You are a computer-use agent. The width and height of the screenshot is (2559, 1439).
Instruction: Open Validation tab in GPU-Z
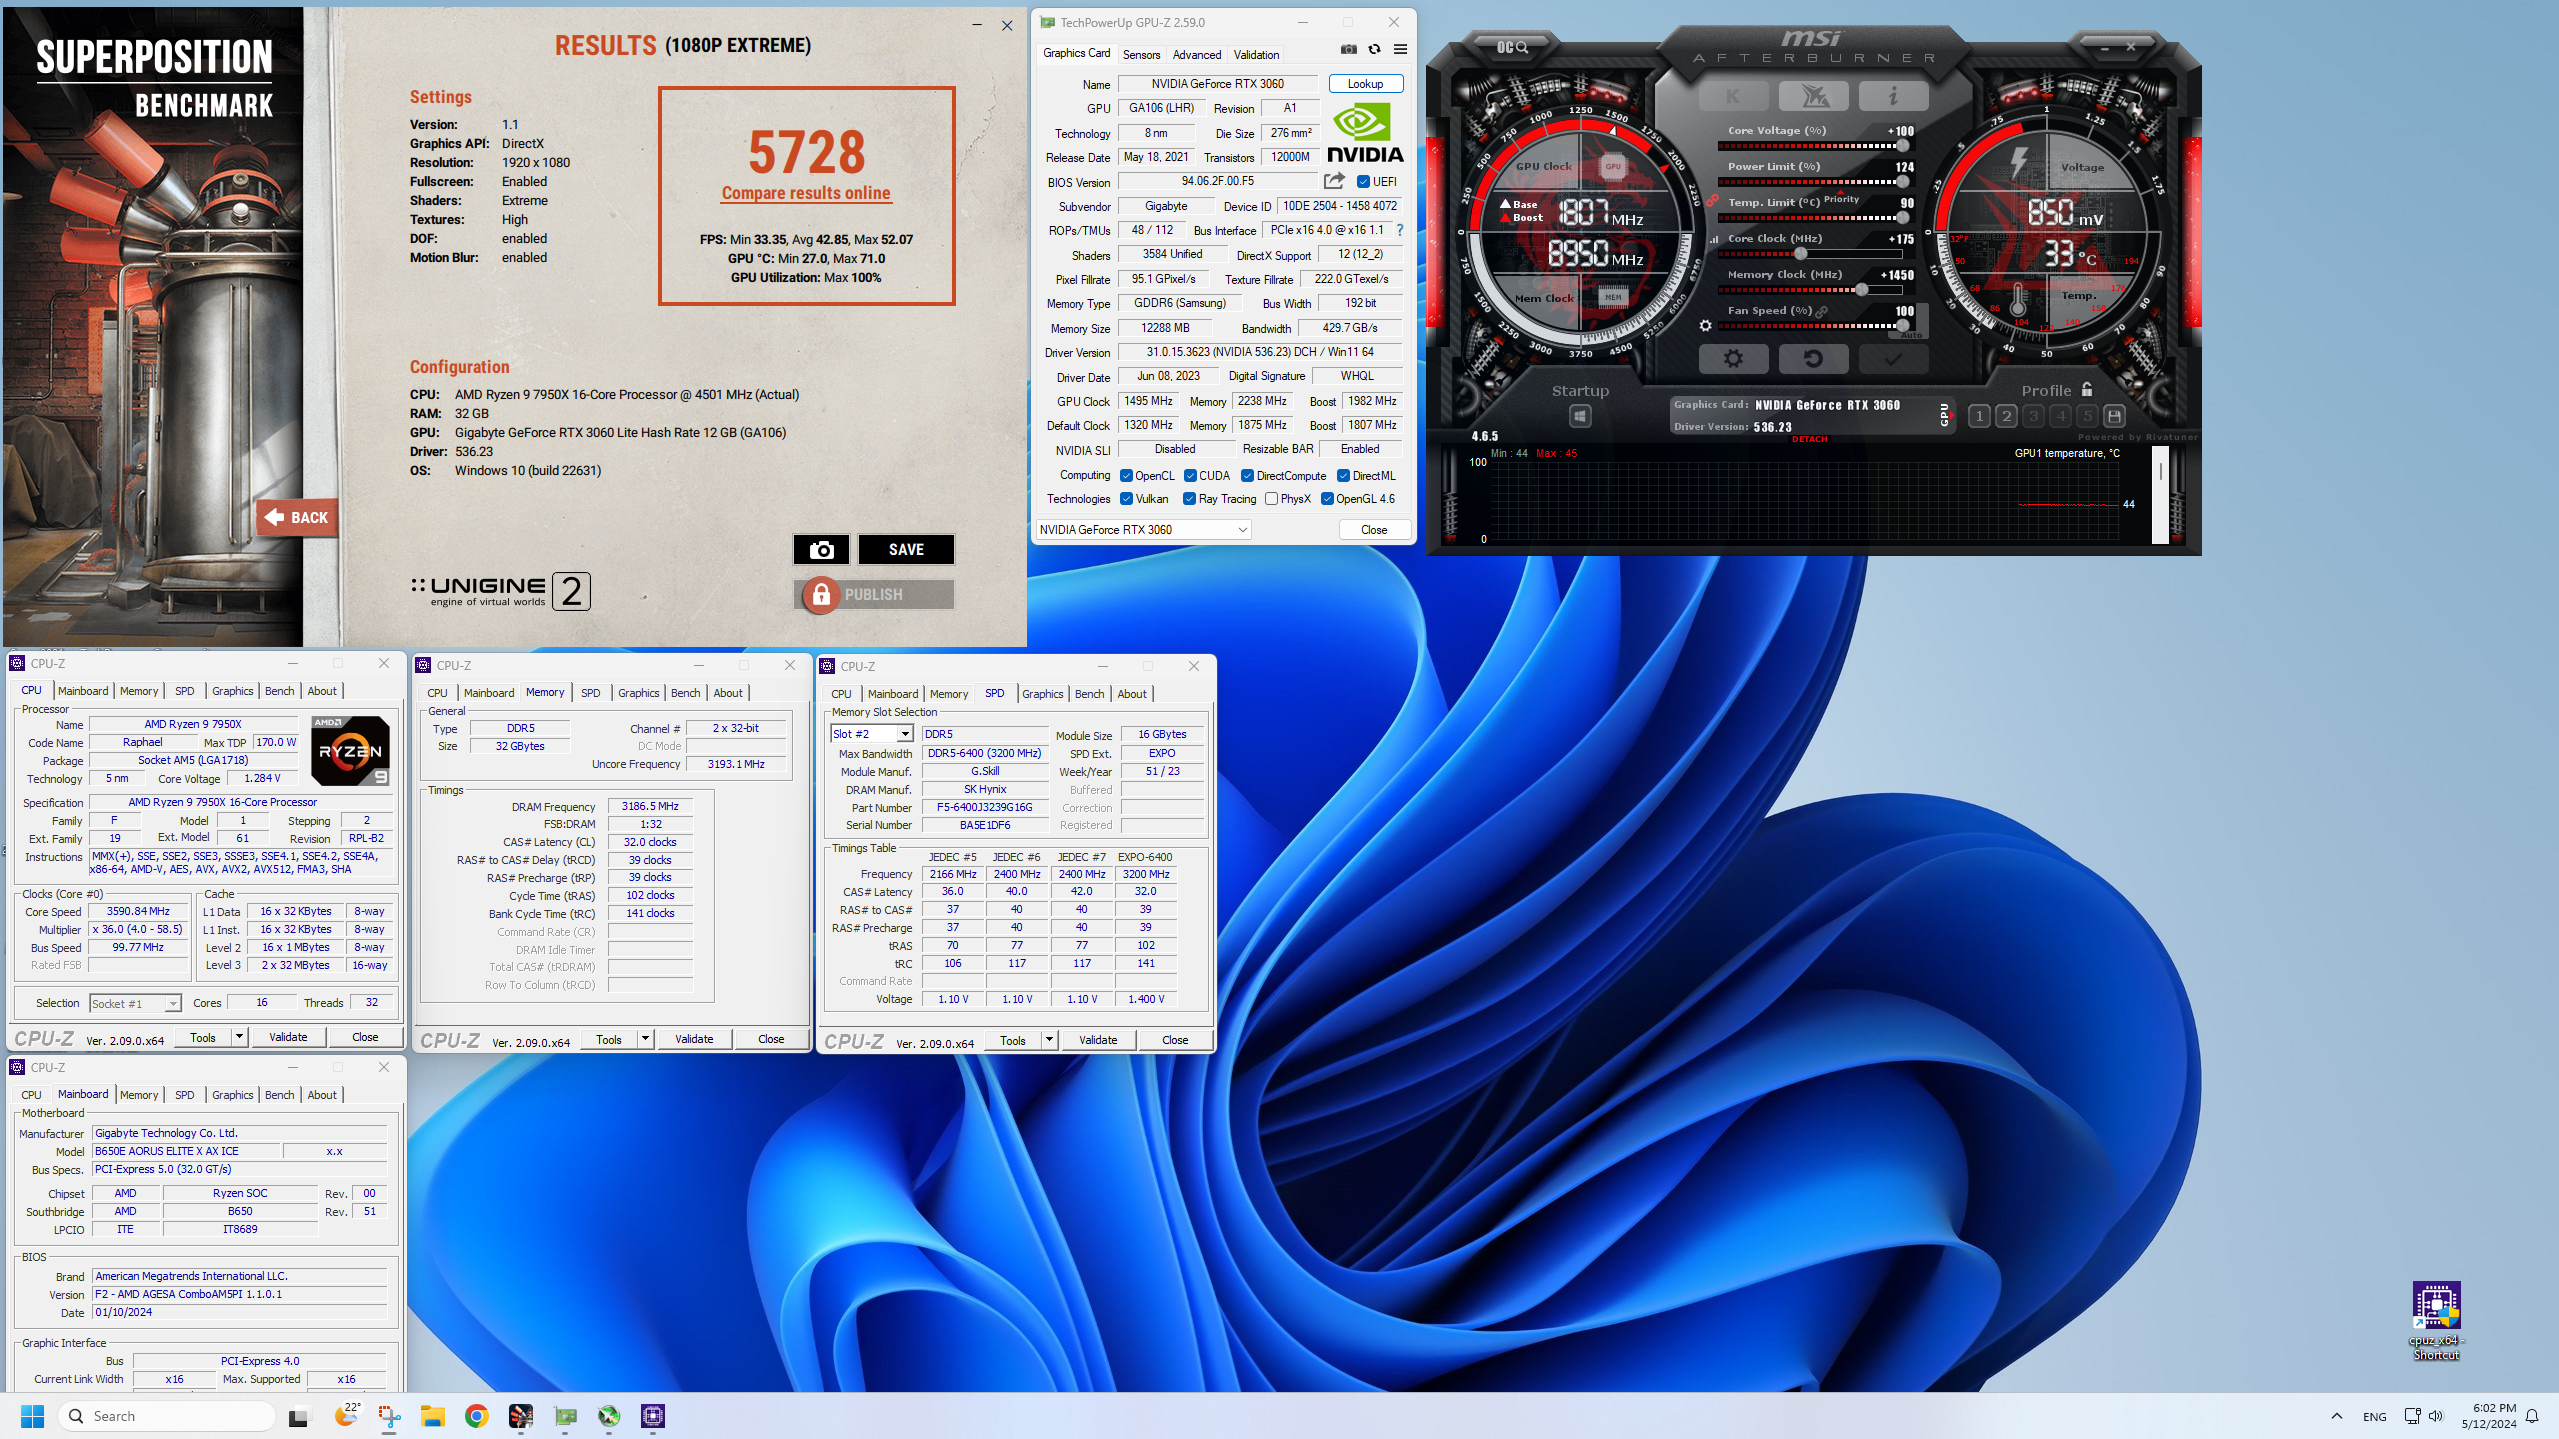tap(1256, 54)
